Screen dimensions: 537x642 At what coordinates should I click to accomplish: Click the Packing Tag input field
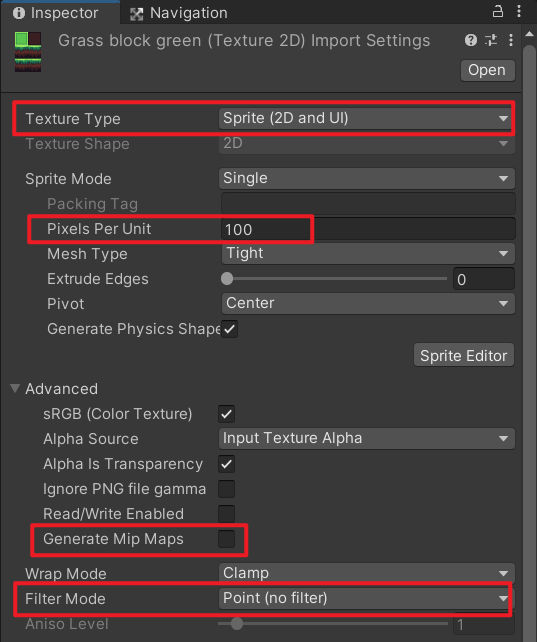point(368,203)
